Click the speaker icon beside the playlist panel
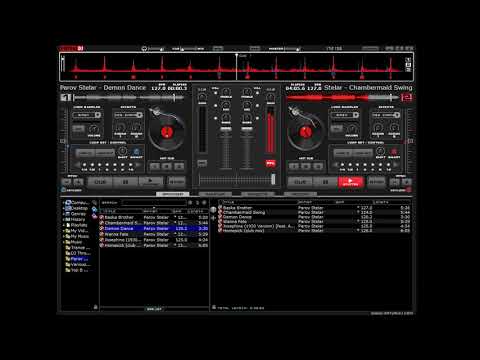Viewport: 480px width, 360px height. [214, 218]
